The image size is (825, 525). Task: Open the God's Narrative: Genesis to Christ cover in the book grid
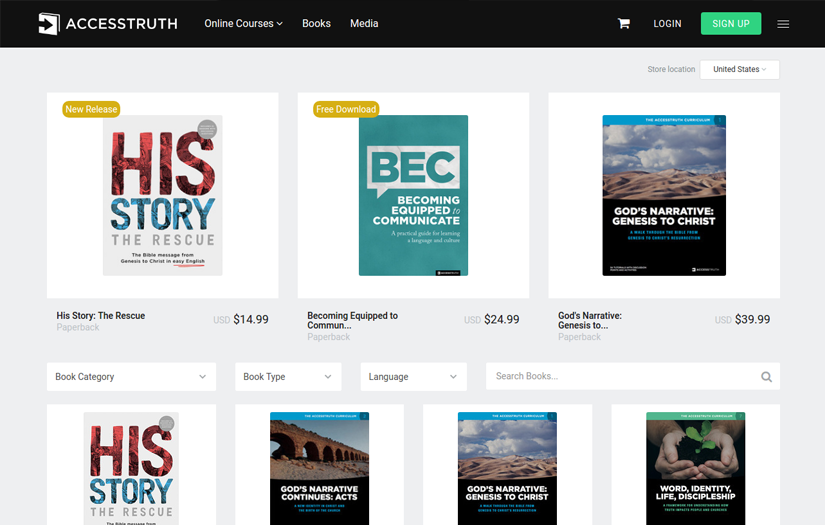tap(507, 468)
